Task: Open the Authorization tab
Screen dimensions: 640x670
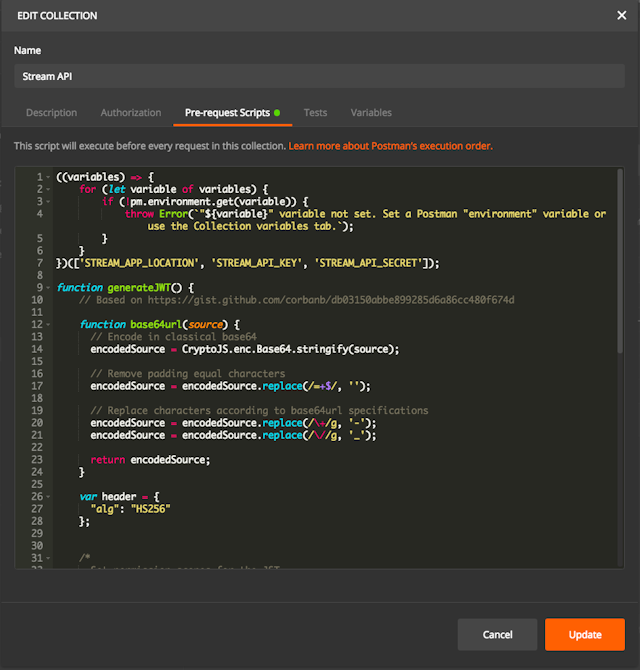Action: tap(131, 113)
